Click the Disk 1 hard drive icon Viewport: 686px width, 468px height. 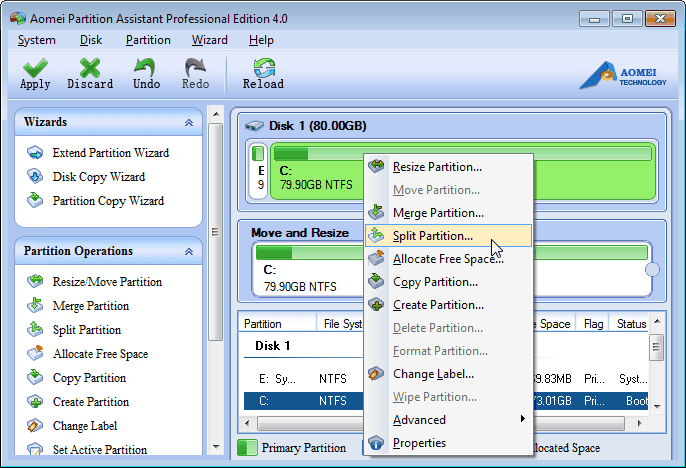[x=254, y=126]
